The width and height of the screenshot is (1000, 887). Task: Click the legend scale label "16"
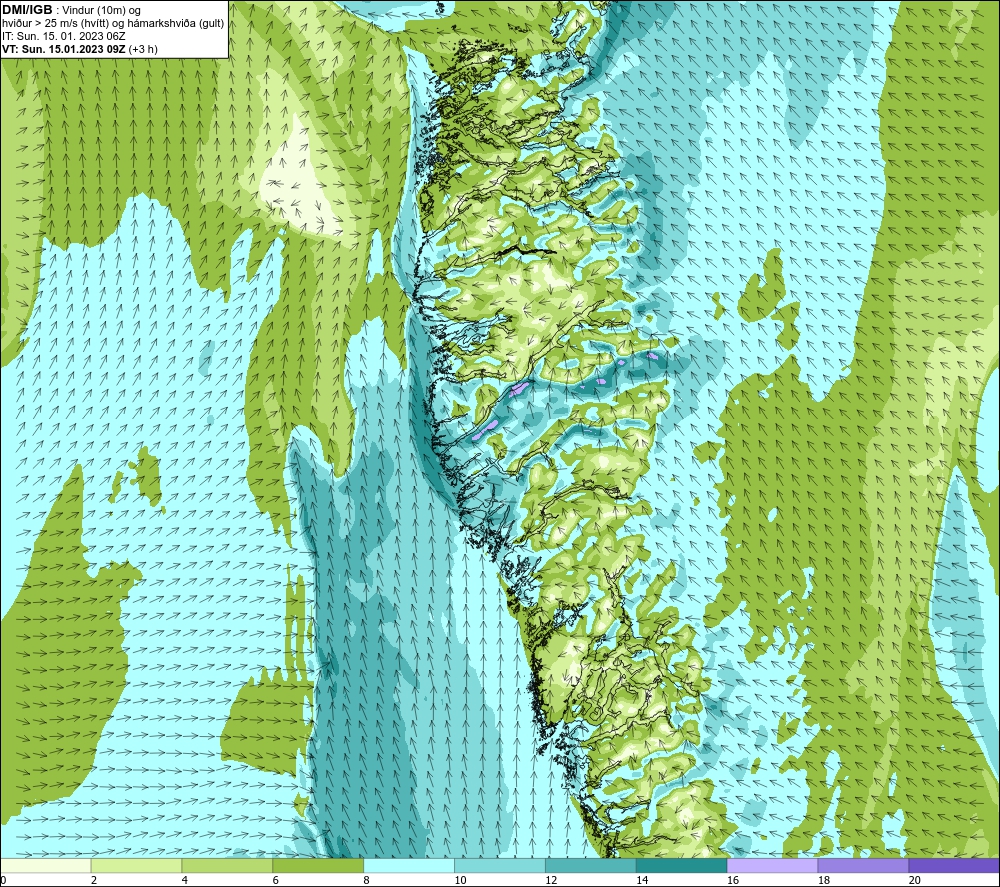733,880
